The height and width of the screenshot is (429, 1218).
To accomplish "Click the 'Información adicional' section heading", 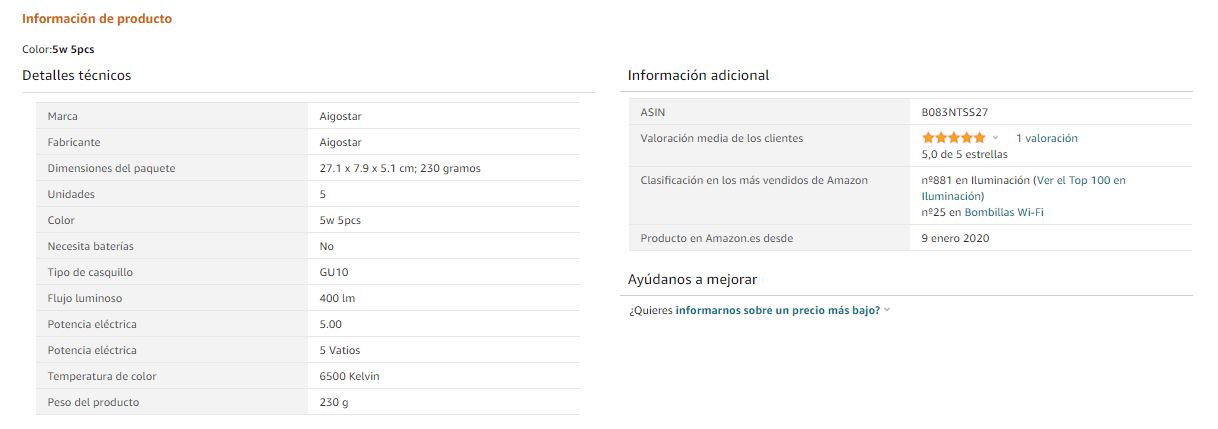I will coord(698,75).
